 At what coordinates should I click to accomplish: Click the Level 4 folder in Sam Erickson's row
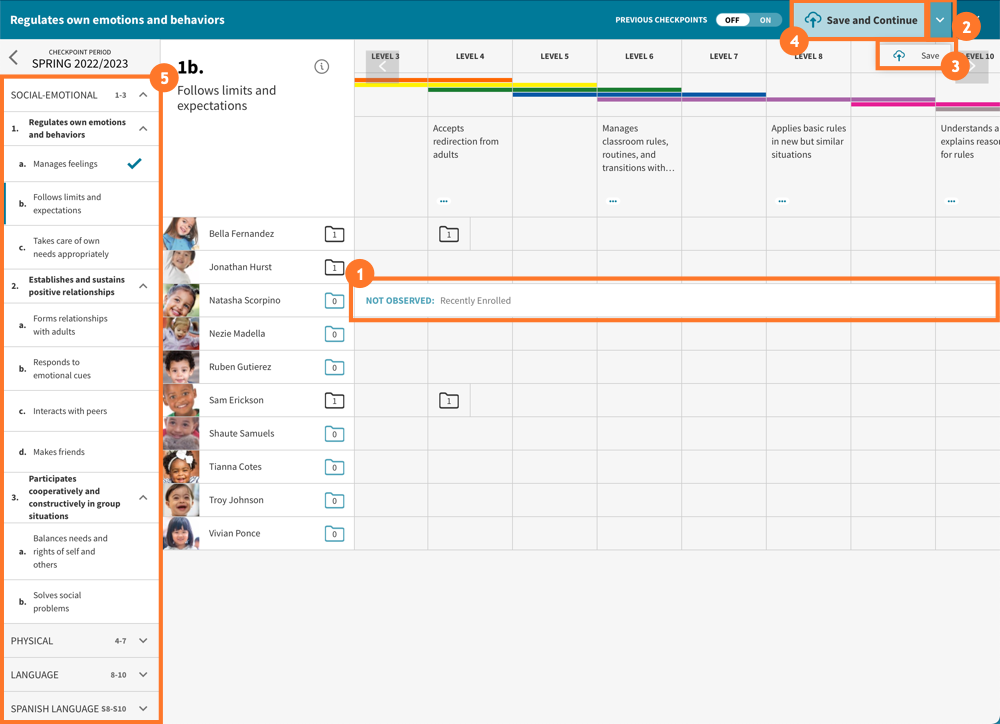[449, 401]
